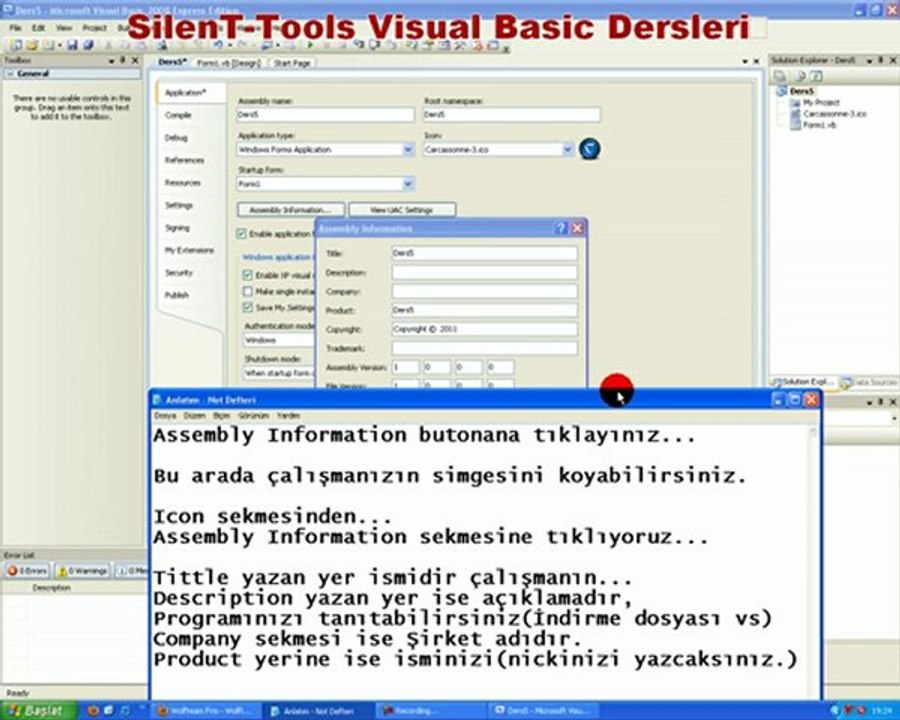Image resolution: width=900 pixels, height=720 pixels.
Task: Toggle Save My.Settings on Shutdown checkbox
Action: 248,307
